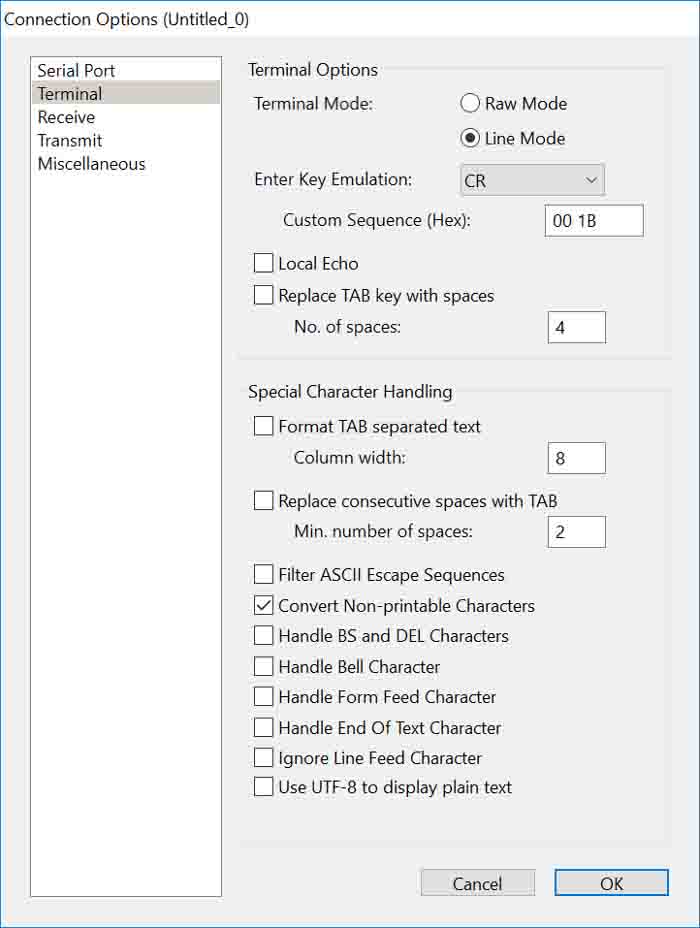Toggle Replace consecutive spaces with TAB
This screenshot has height=928, width=700.
click(x=264, y=500)
